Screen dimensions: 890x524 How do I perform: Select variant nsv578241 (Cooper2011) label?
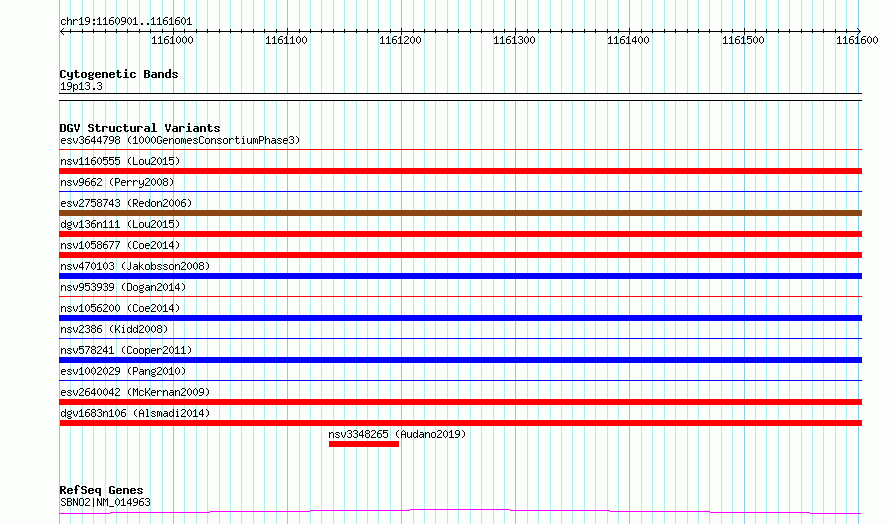pos(126,350)
